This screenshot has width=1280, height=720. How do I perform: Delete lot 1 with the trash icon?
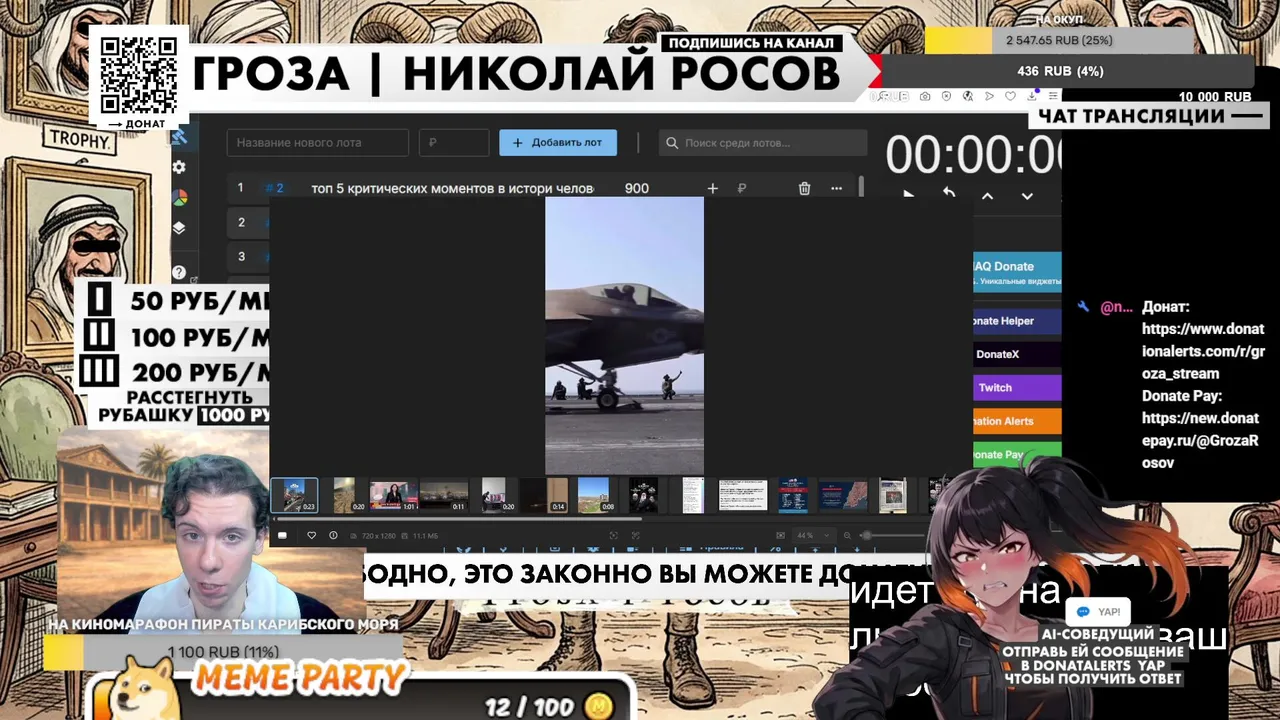[x=804, y=188]
